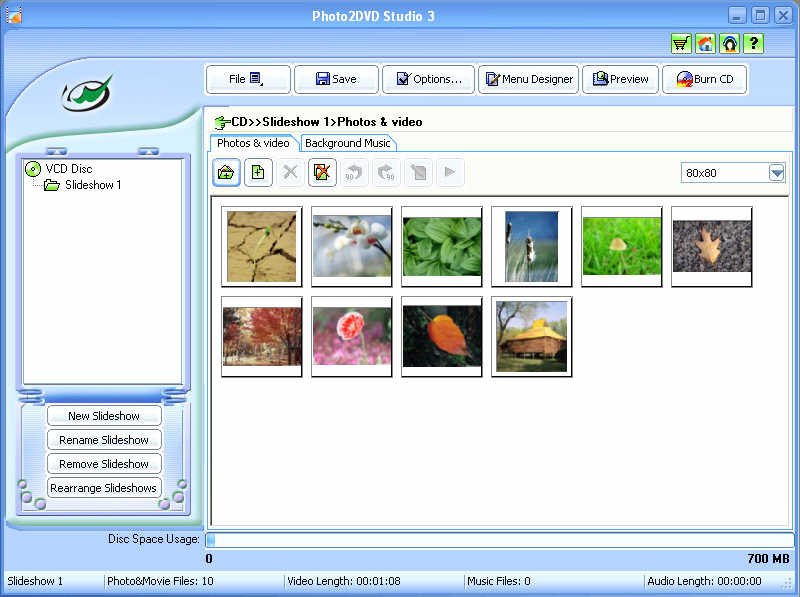This screenshot has width=800, height=597.
Task: Click New Slideshow button
Action: tap(104, 416)
